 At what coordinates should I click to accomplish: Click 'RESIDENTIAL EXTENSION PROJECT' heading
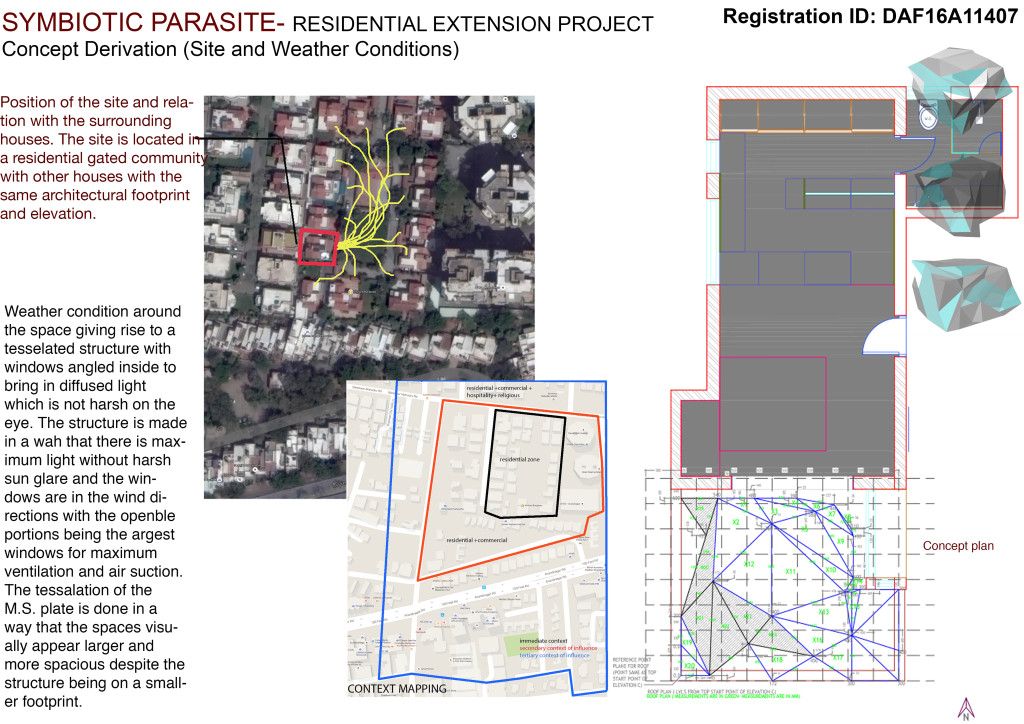(473, 24)
